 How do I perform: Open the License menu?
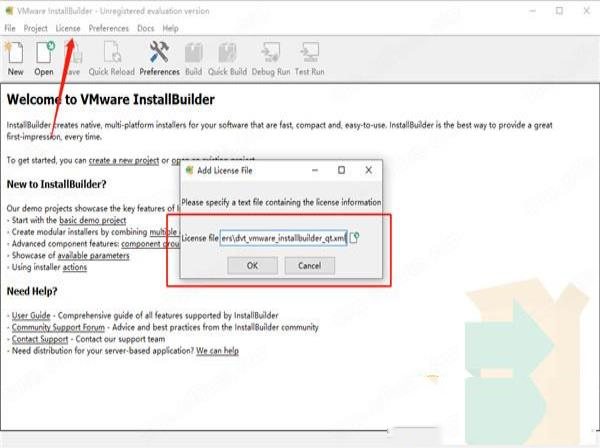[x=68, y=29]
